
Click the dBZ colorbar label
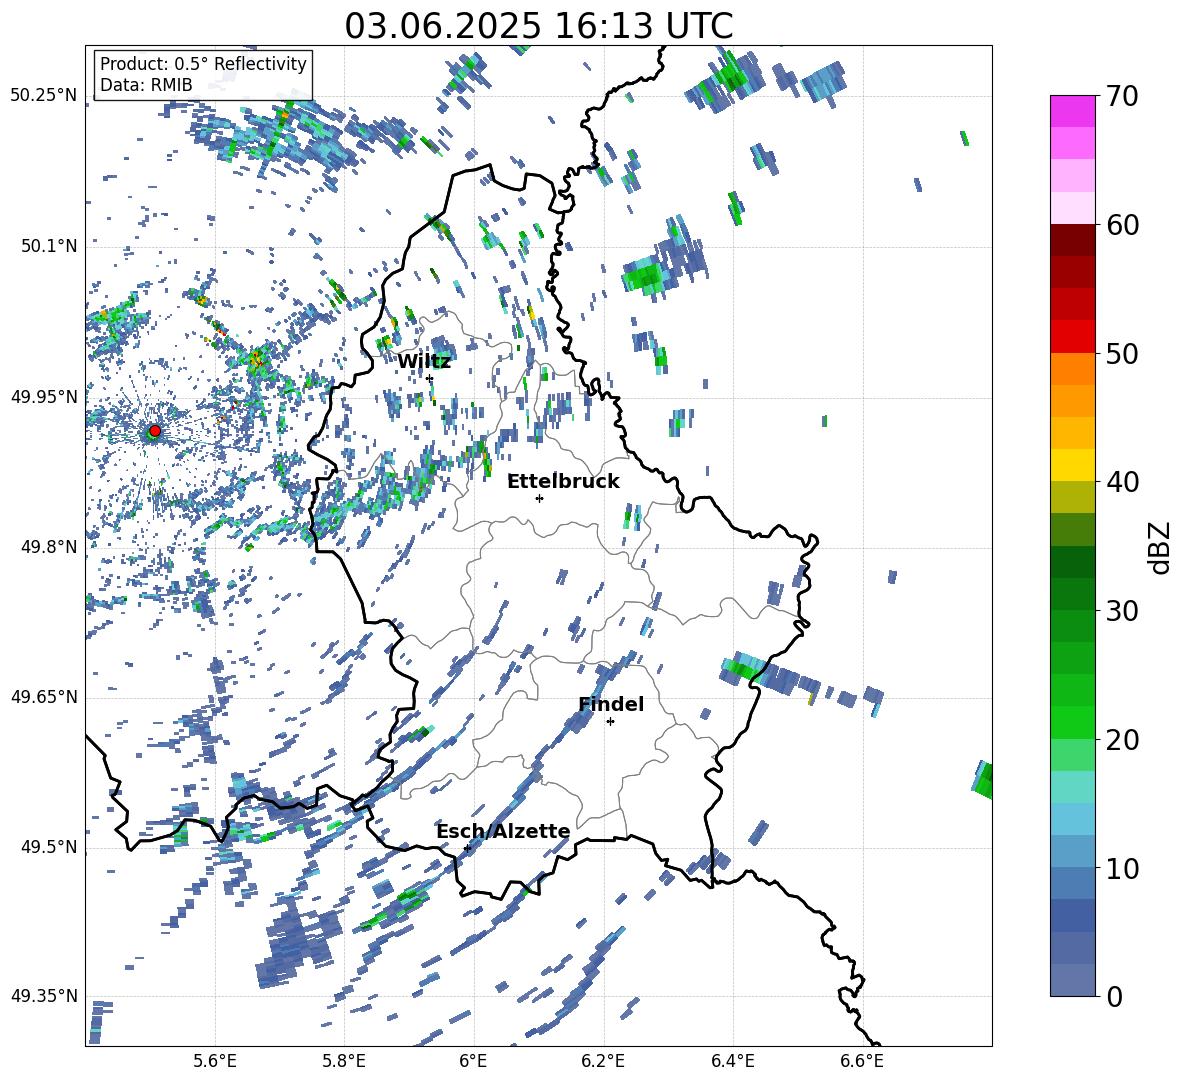point(1159,547)
